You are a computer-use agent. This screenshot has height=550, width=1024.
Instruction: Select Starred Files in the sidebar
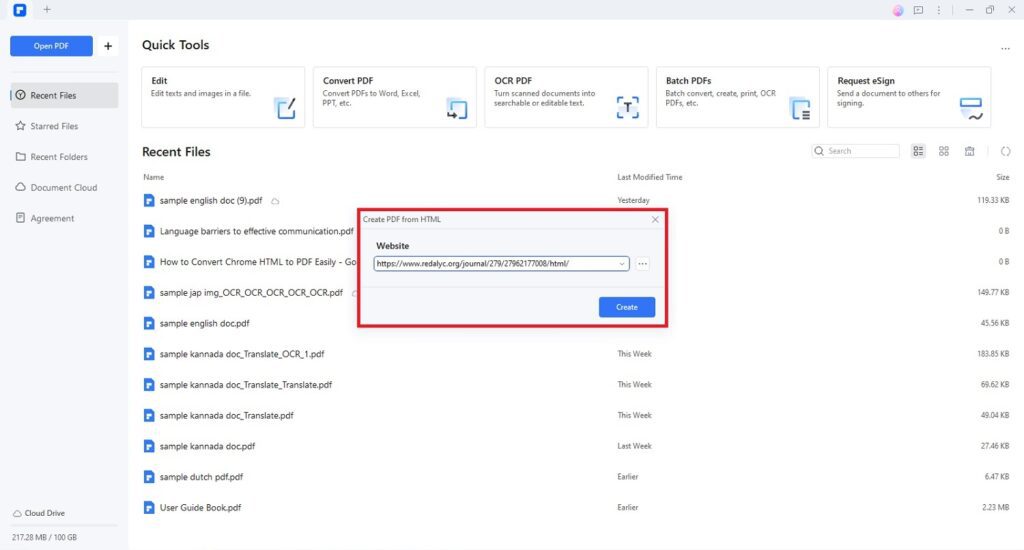pos(54,126)
